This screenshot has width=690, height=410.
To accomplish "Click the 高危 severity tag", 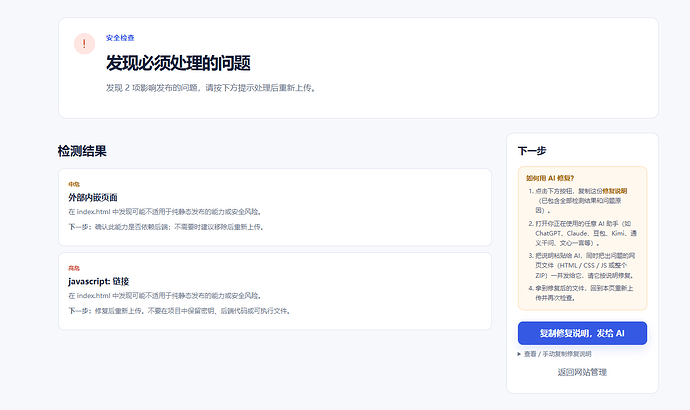I will 74,268.
